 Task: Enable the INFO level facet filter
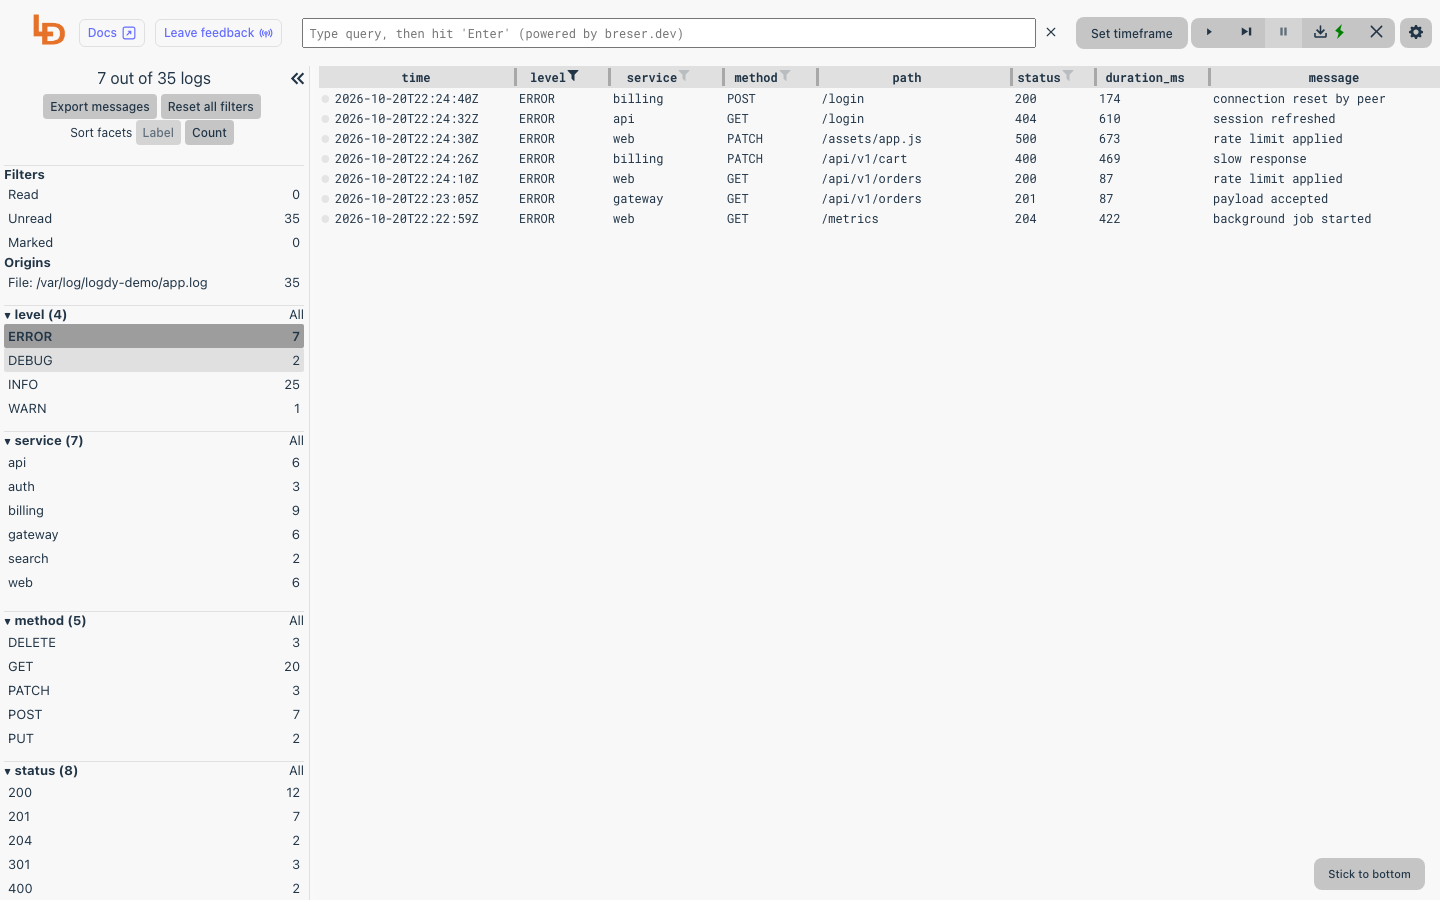point(154,385)
